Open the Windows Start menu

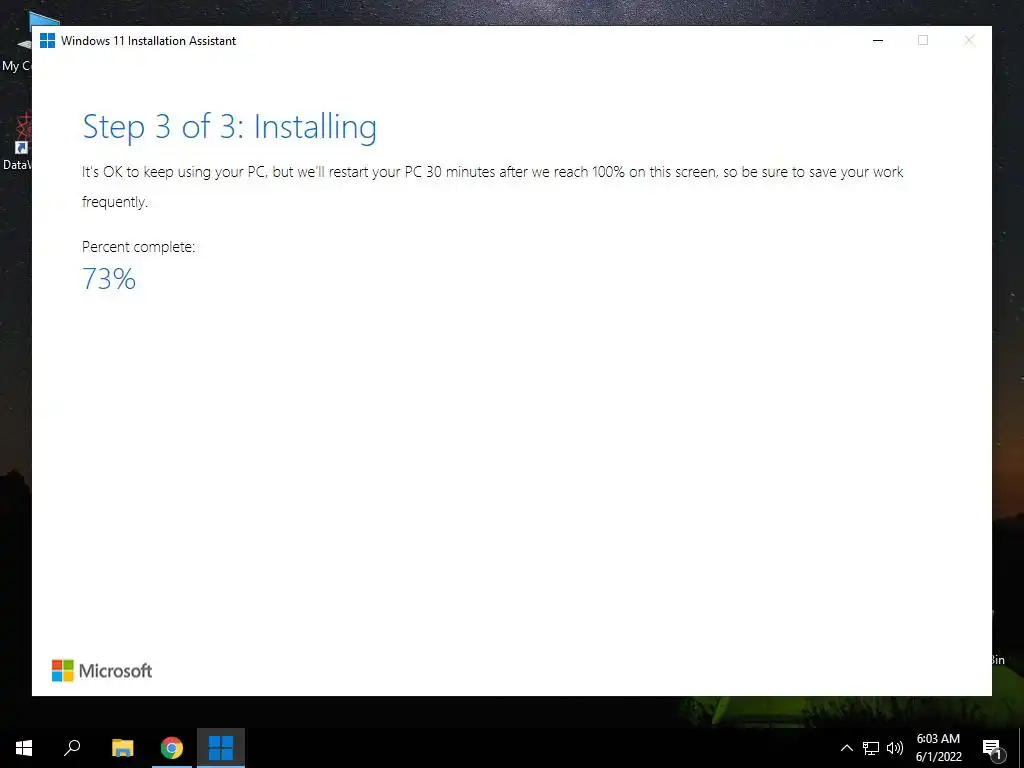pos(24,748)
